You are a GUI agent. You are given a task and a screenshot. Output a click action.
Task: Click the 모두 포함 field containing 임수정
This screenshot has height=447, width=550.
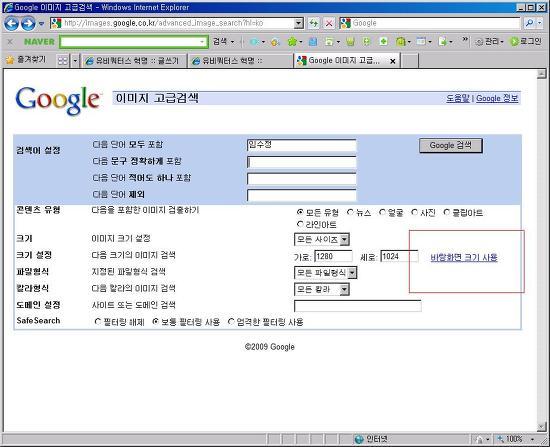(302, 145)
